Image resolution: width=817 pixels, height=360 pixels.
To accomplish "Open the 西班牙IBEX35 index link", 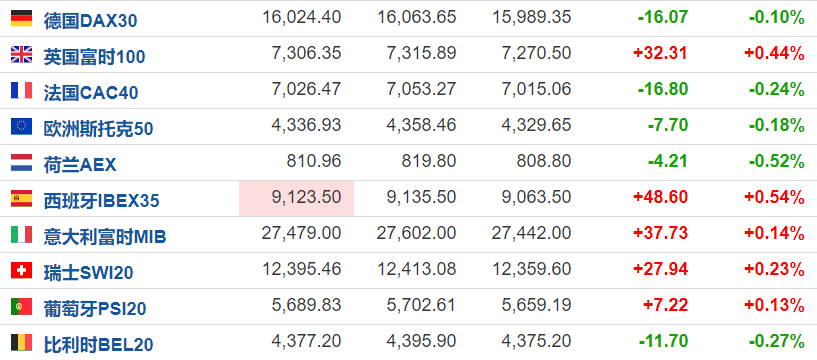I will tap(102, 201).
